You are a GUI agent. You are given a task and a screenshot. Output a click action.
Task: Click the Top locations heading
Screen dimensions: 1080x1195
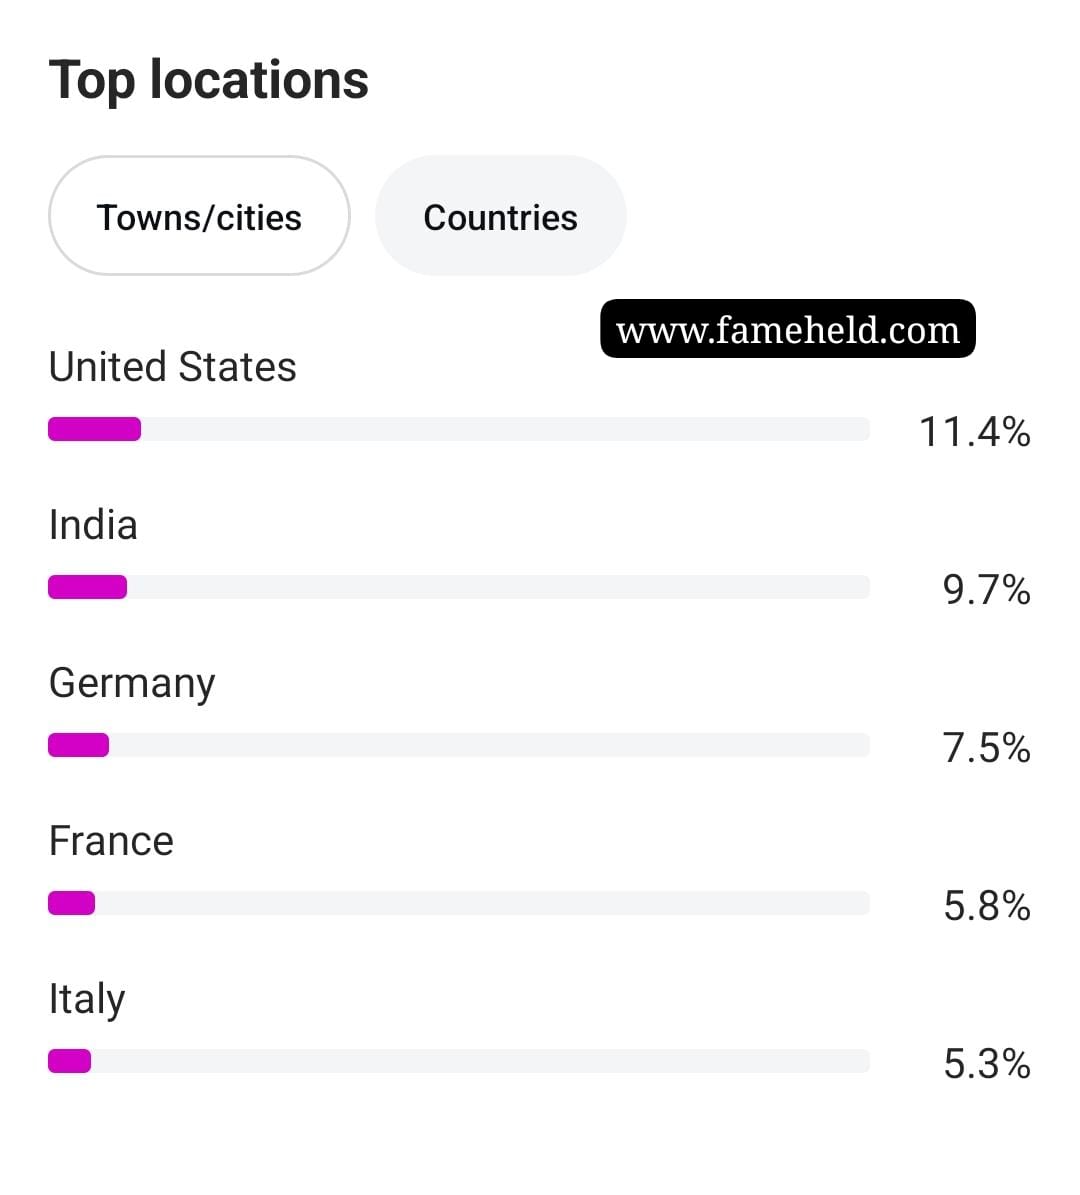(x=209, y=80)
